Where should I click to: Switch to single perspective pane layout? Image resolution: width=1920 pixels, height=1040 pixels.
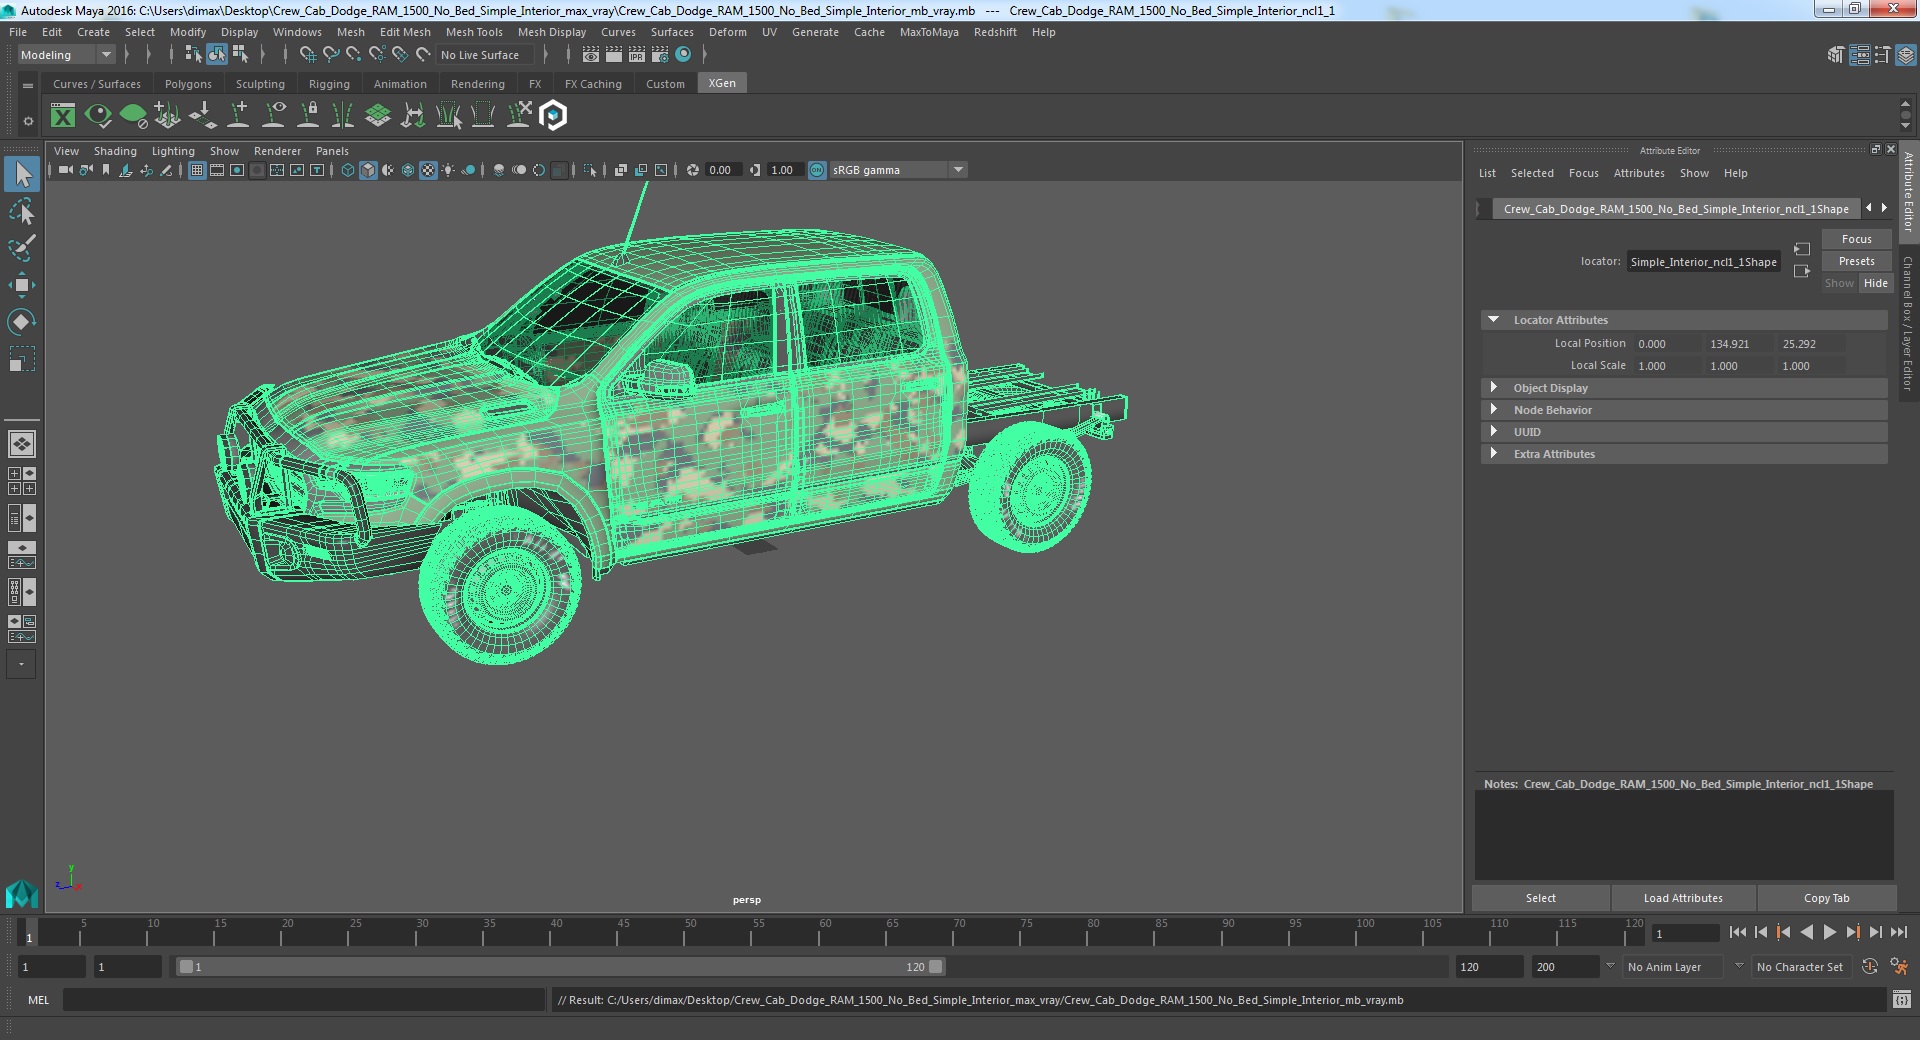(x=22, y=443)
